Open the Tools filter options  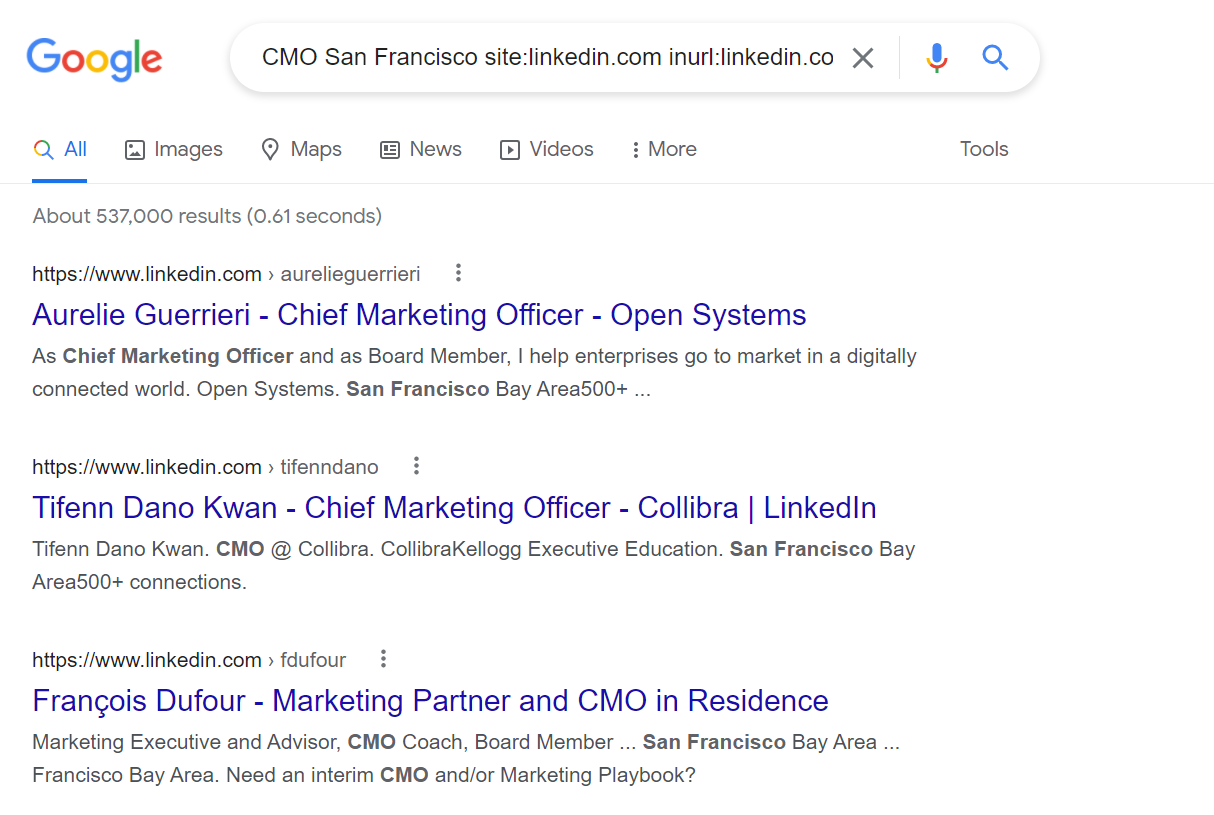984,149
